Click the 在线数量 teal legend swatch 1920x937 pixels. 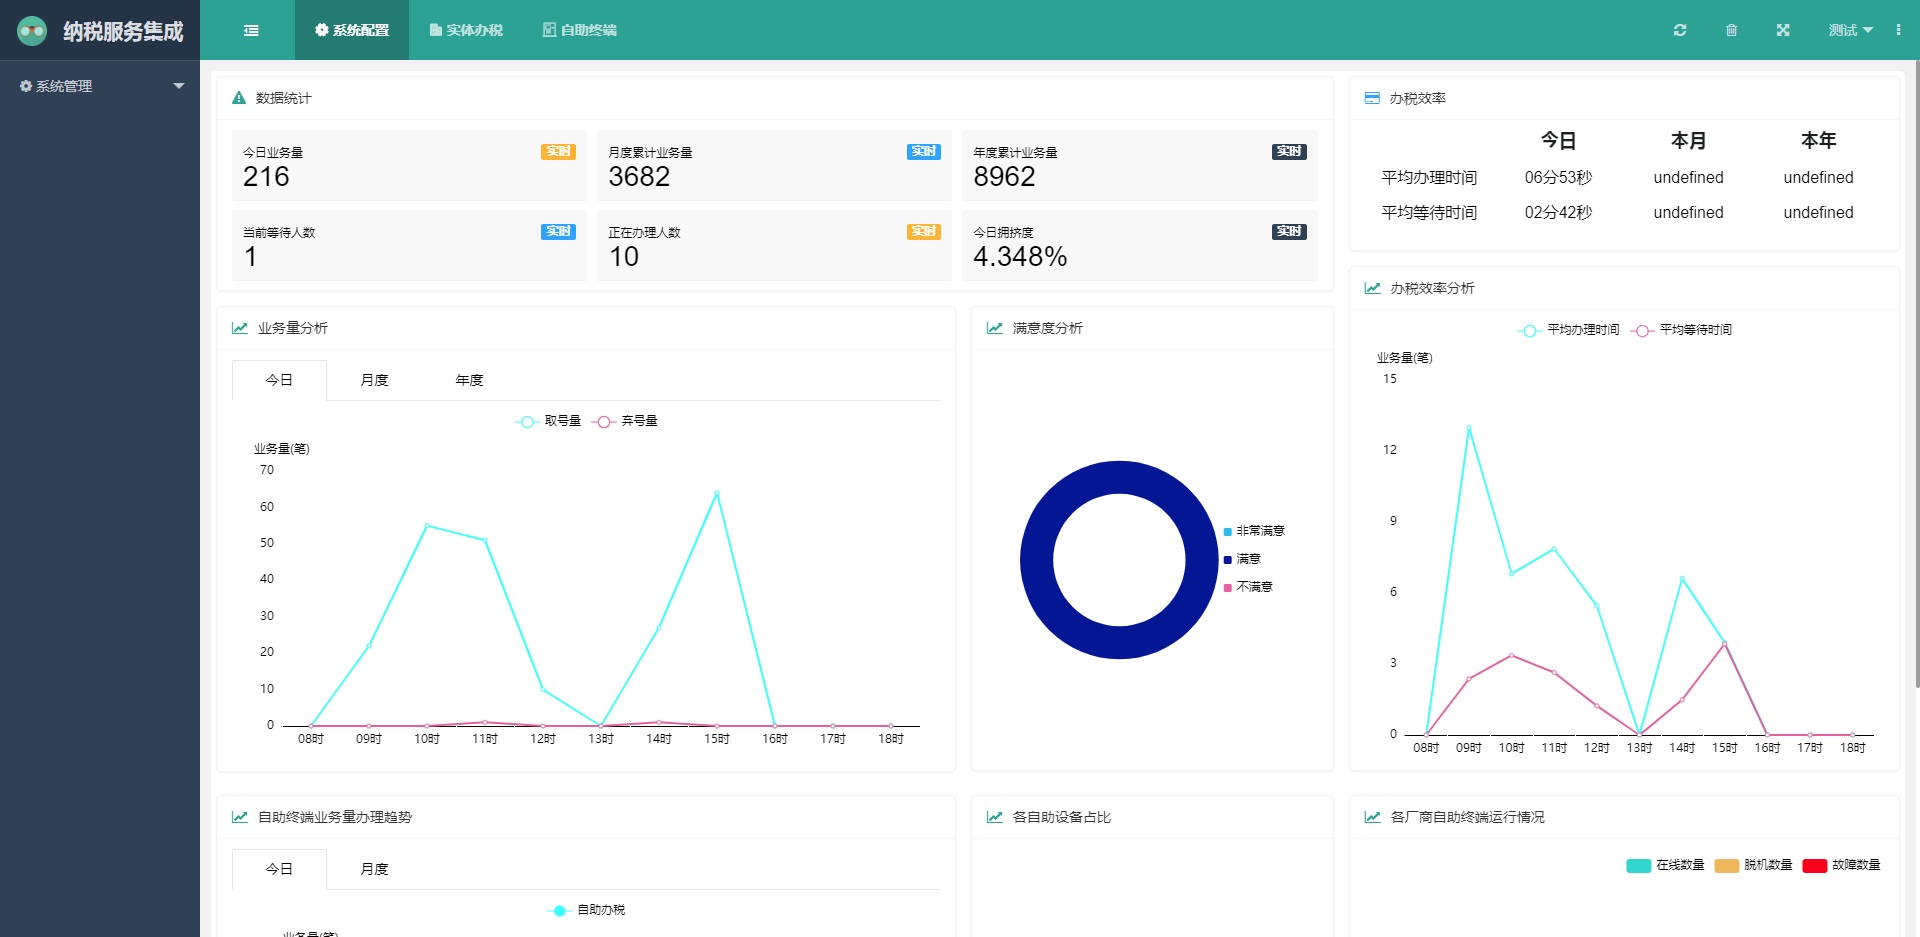point(1638,866)
